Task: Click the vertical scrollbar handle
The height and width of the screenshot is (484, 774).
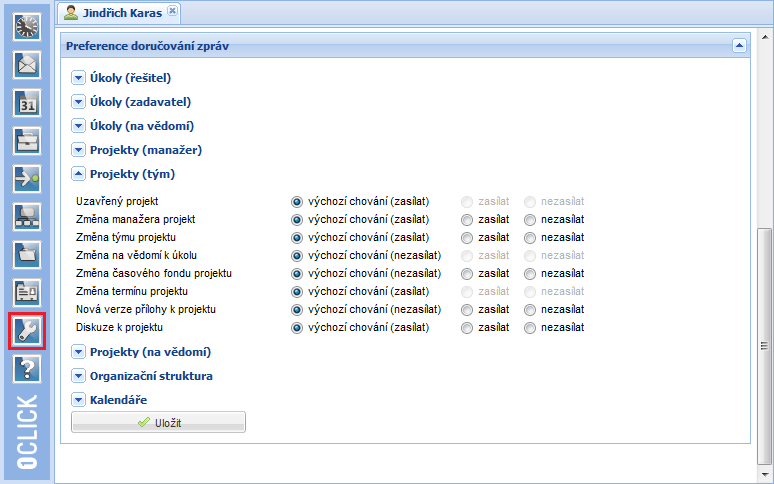Action: coord(765,345)
